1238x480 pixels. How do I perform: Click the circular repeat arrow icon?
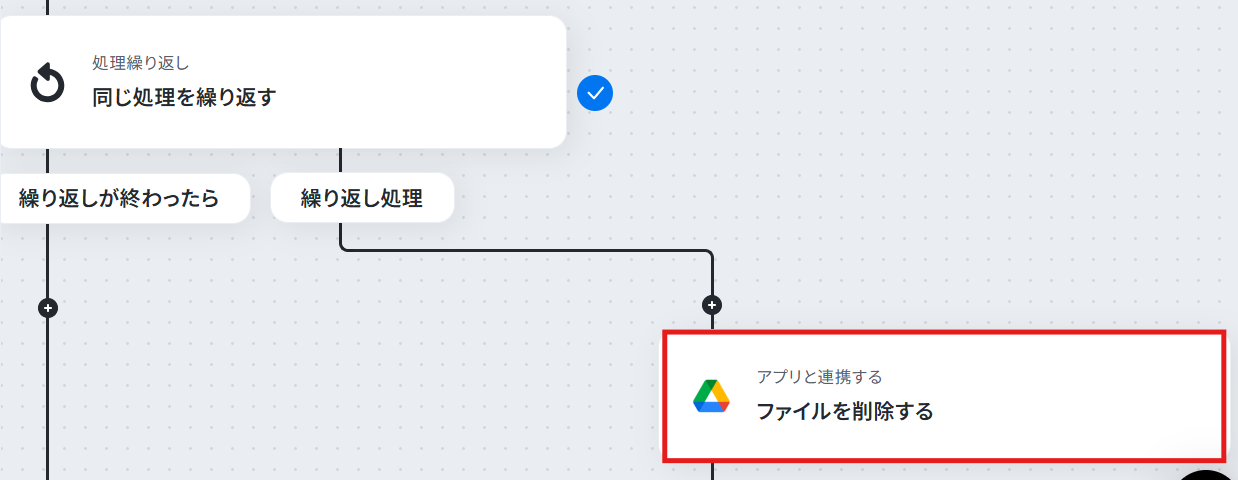tap(47, 84)
